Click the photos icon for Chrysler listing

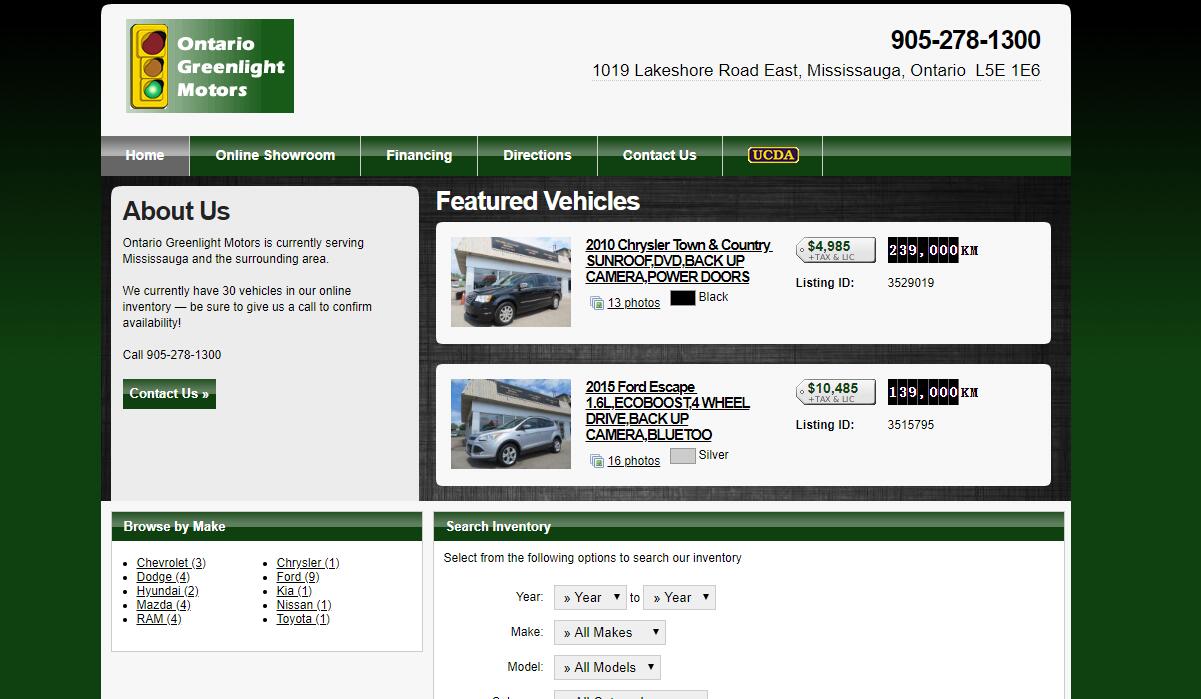(597, 303)
